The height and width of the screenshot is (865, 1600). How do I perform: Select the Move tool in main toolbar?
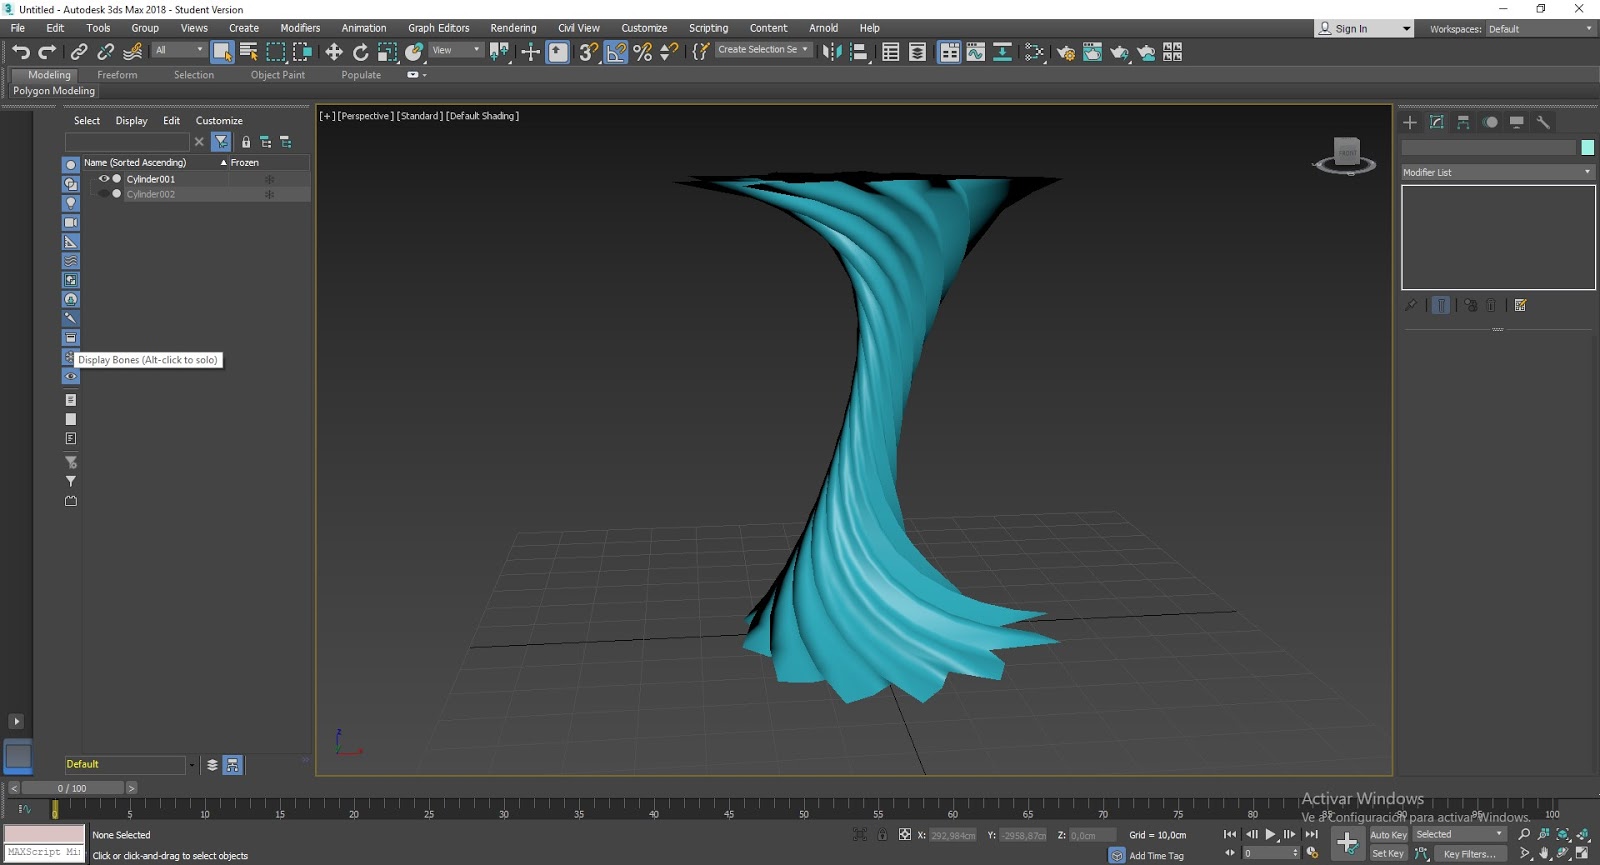[334, 52]
